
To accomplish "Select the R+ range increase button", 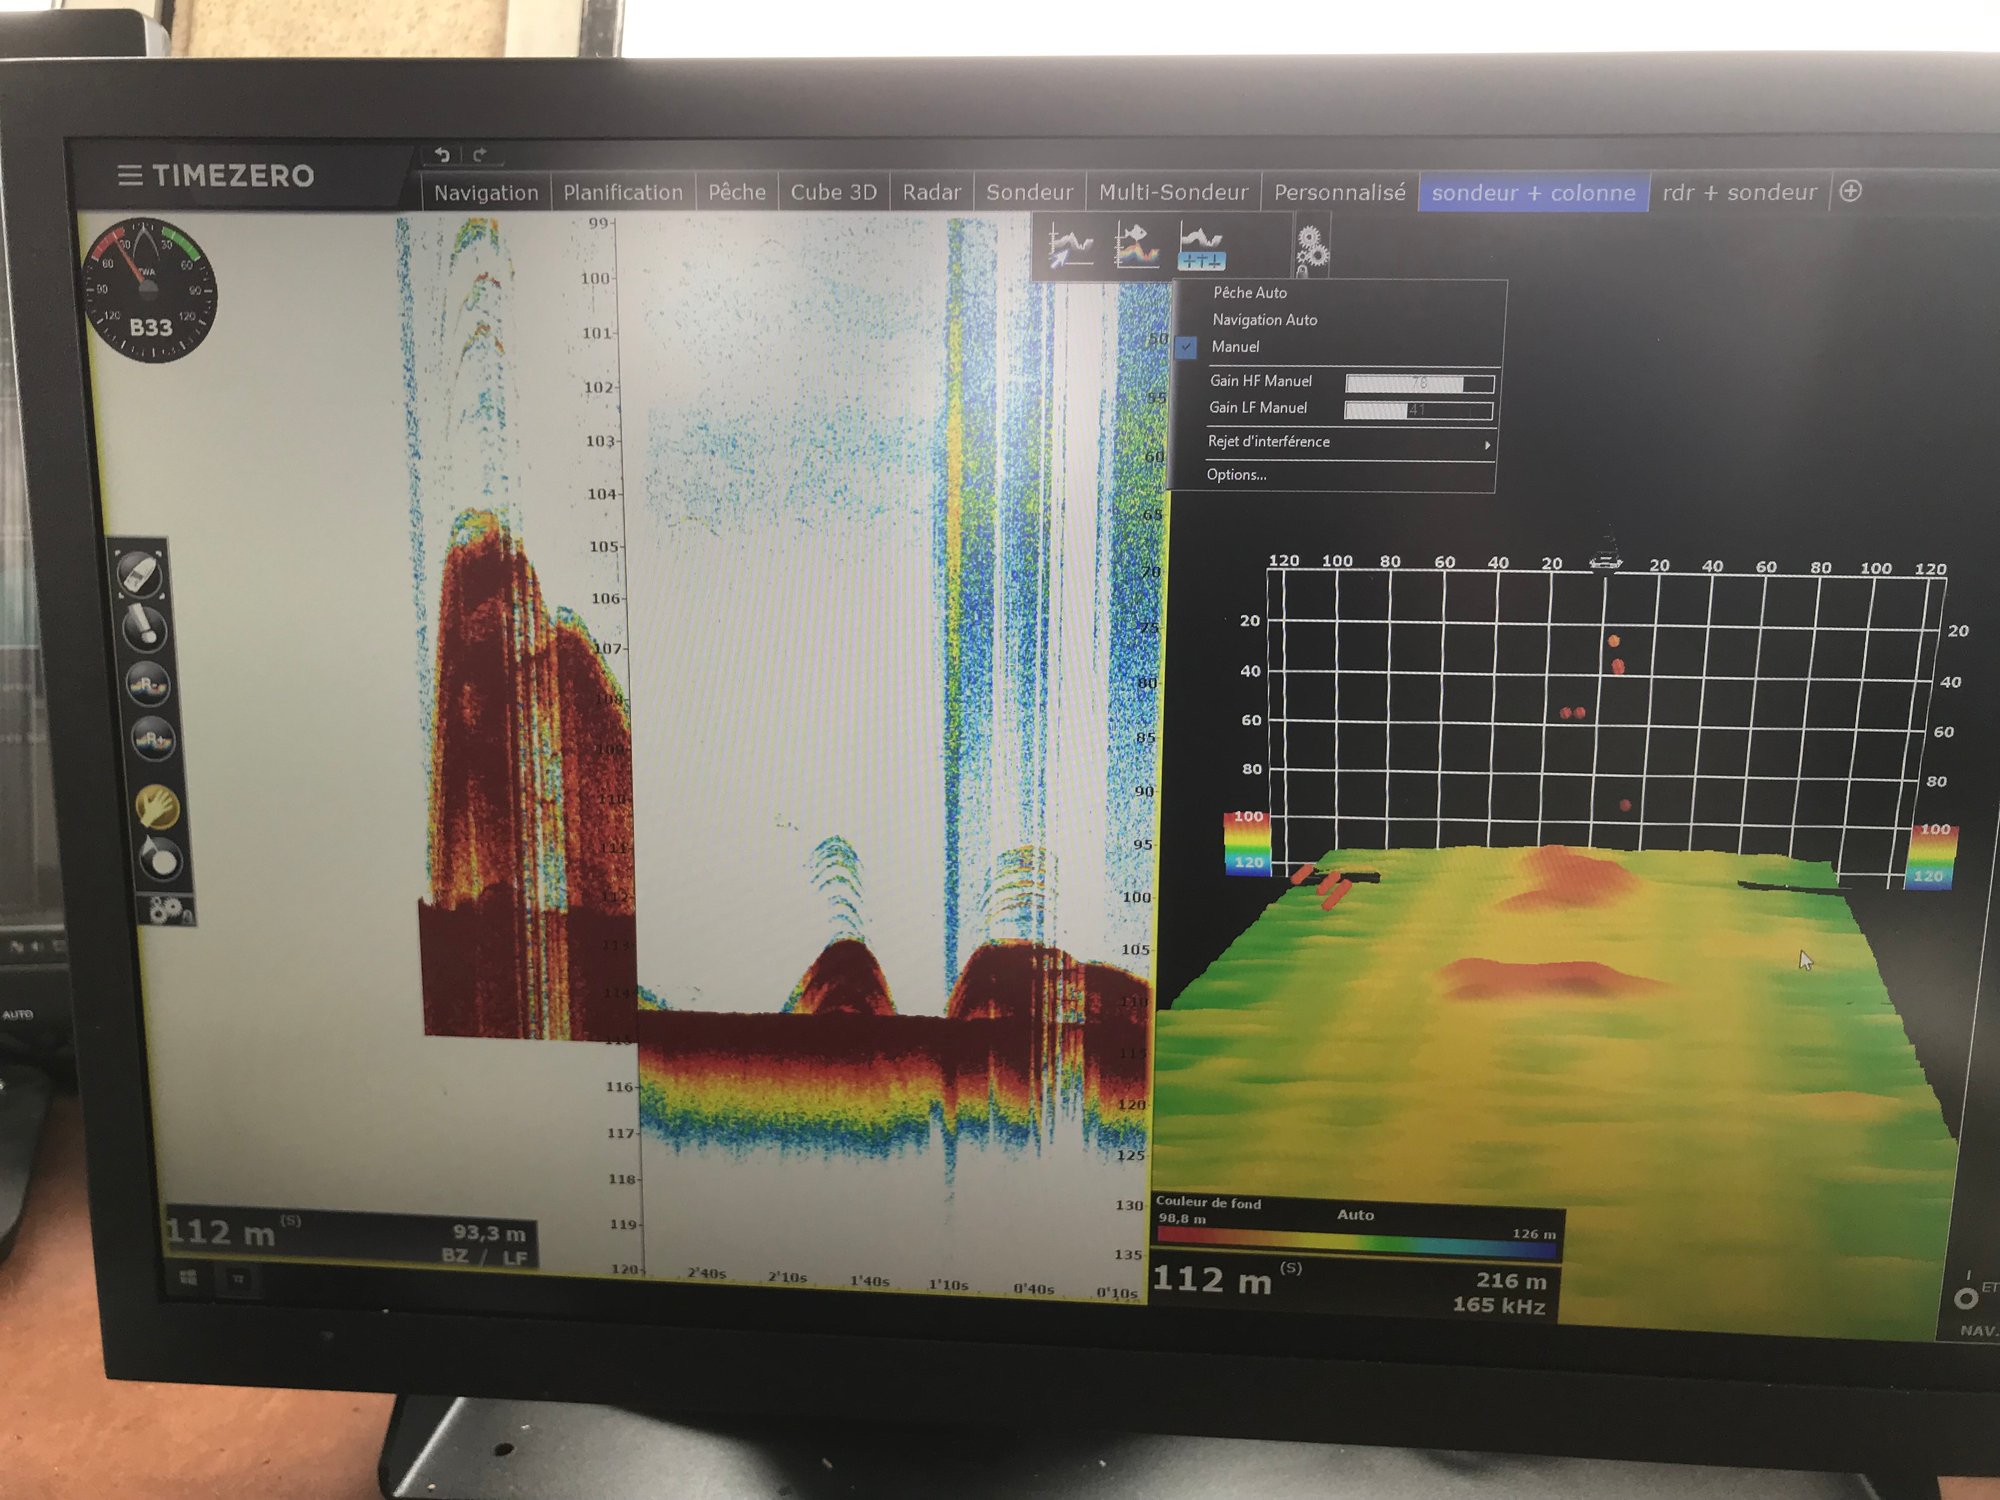I will pyautogui.click(x=152, y=740).
